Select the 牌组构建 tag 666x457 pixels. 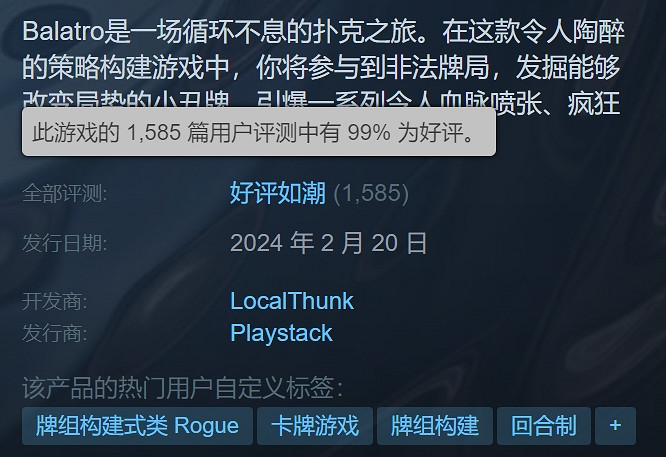click(x=435, y=426)
